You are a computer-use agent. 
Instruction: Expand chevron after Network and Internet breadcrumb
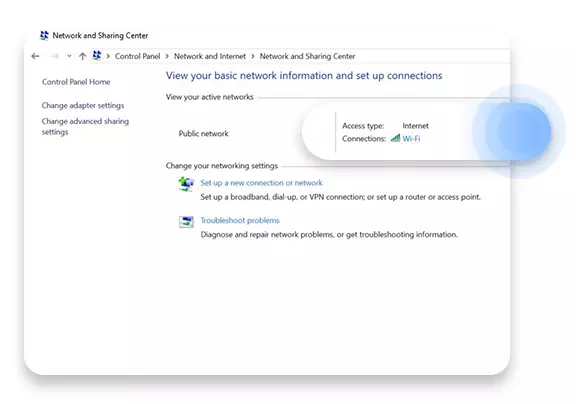point(253,56)
